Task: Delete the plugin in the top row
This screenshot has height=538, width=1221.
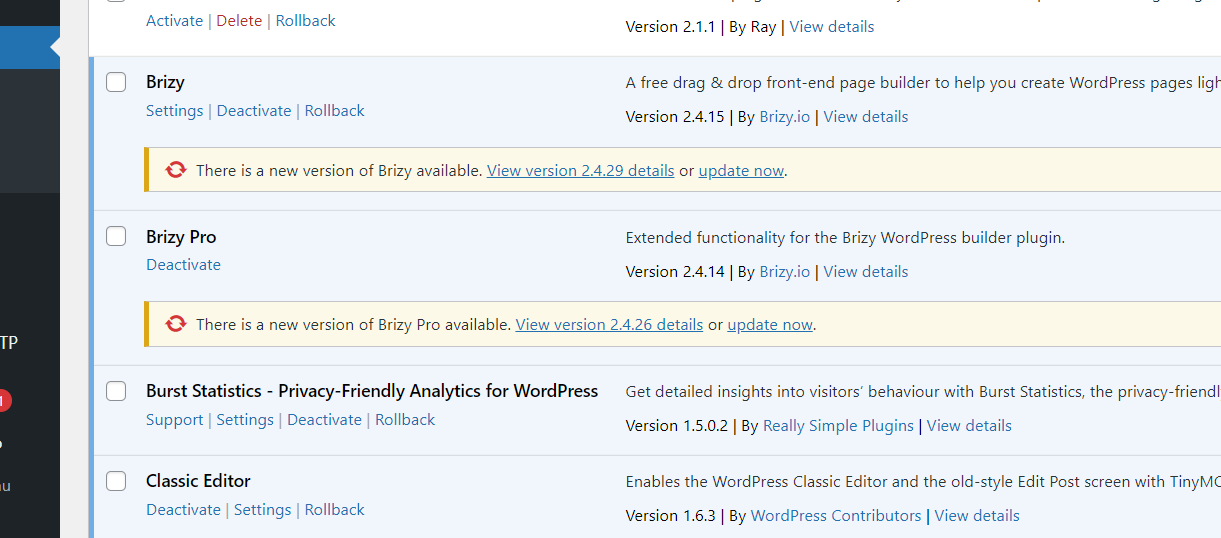Action: 239,21
